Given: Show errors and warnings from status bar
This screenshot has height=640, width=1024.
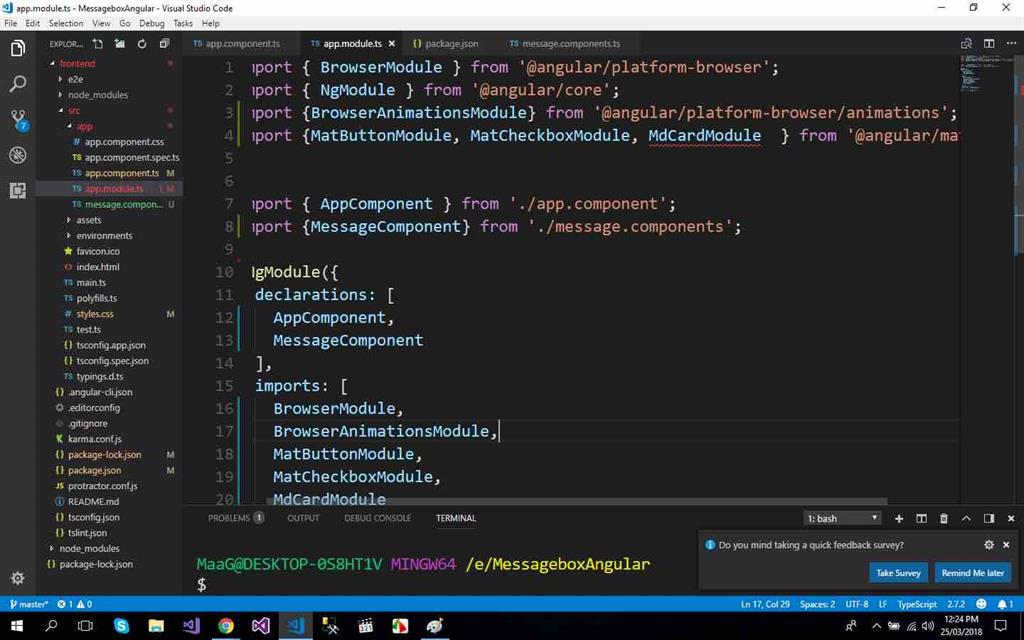Looking at the screenshot, I should 74,604.
